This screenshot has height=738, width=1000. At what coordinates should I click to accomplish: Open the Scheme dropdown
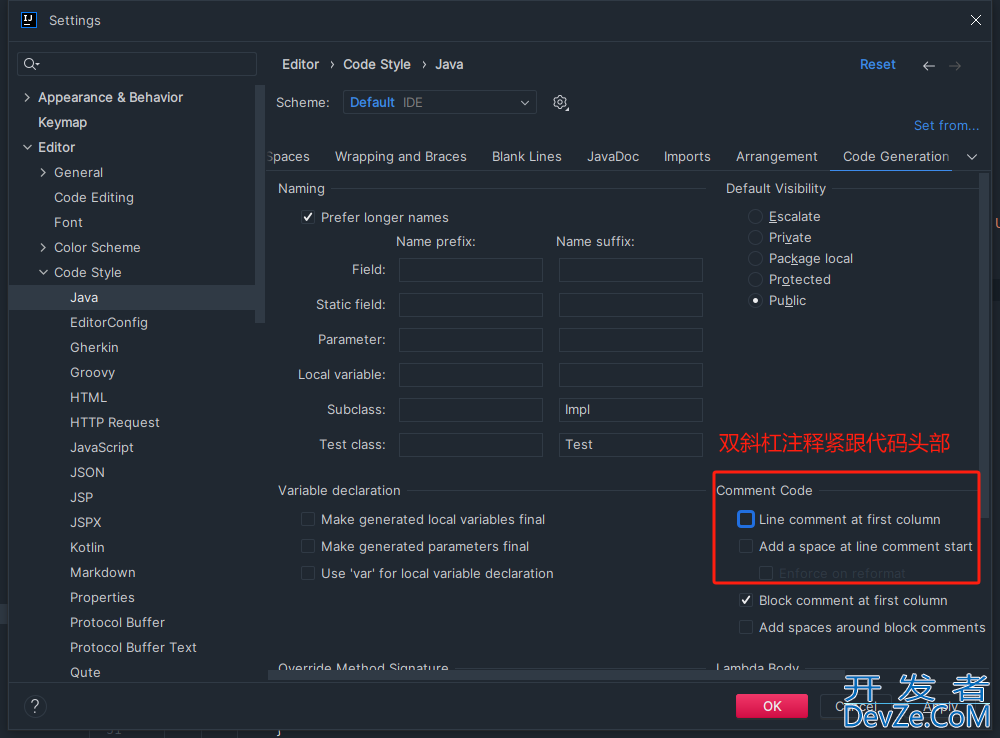(x=439, y=102)
